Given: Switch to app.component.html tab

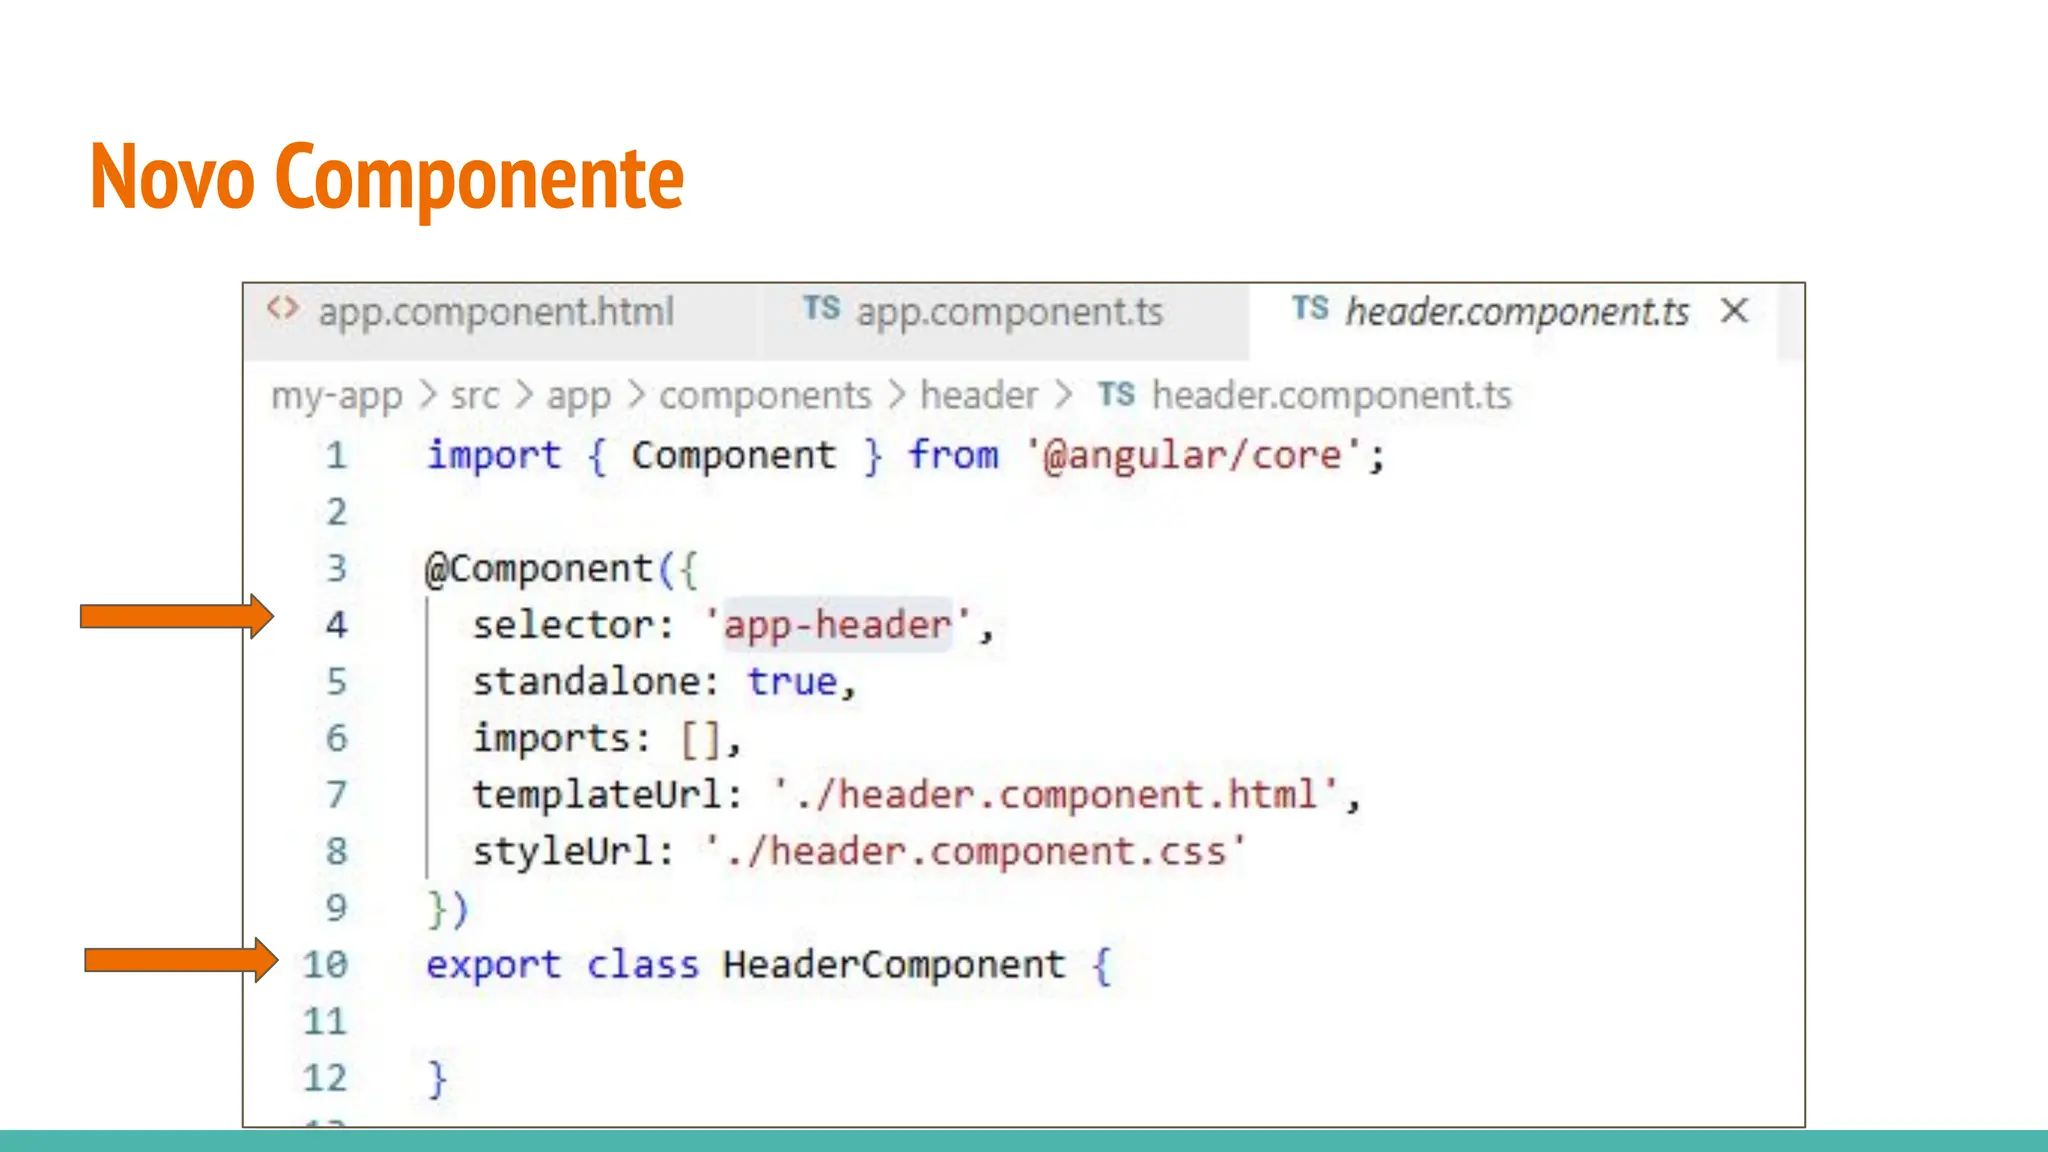Looking at the screenshot, I should click(496, 312).
